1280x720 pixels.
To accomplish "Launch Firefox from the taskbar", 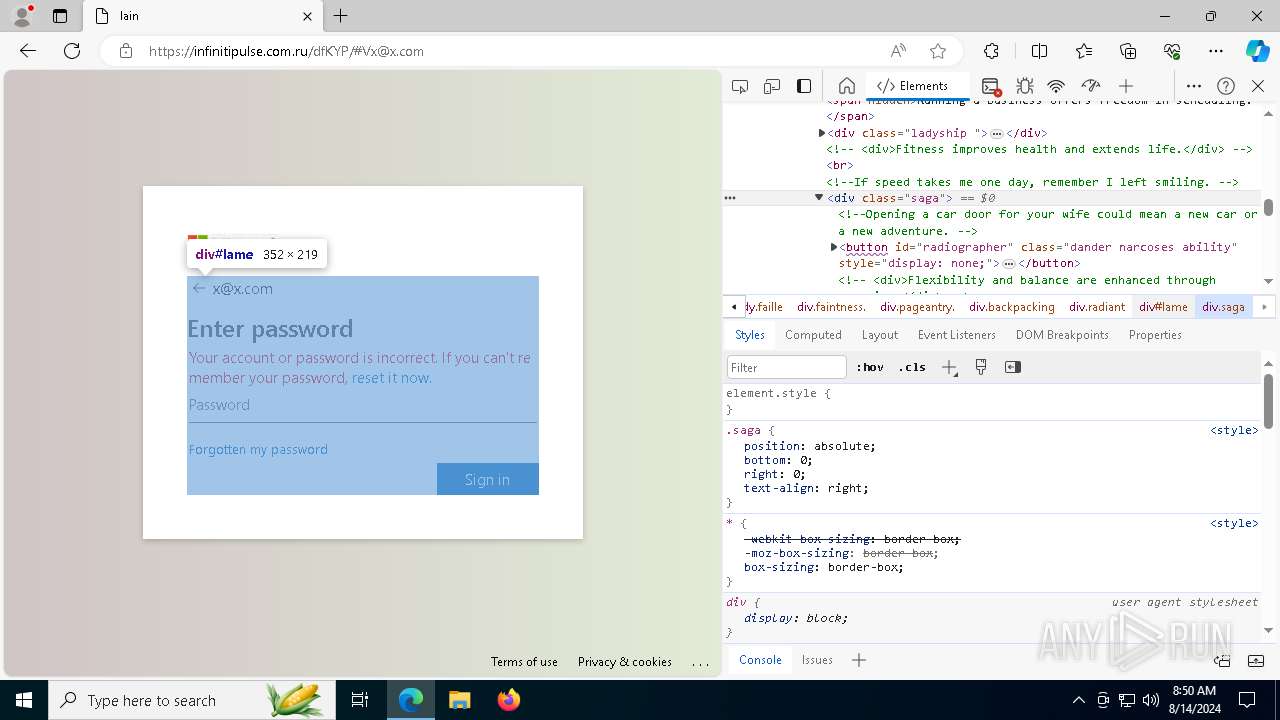I will pyautogui.click(x=508, y=700).
